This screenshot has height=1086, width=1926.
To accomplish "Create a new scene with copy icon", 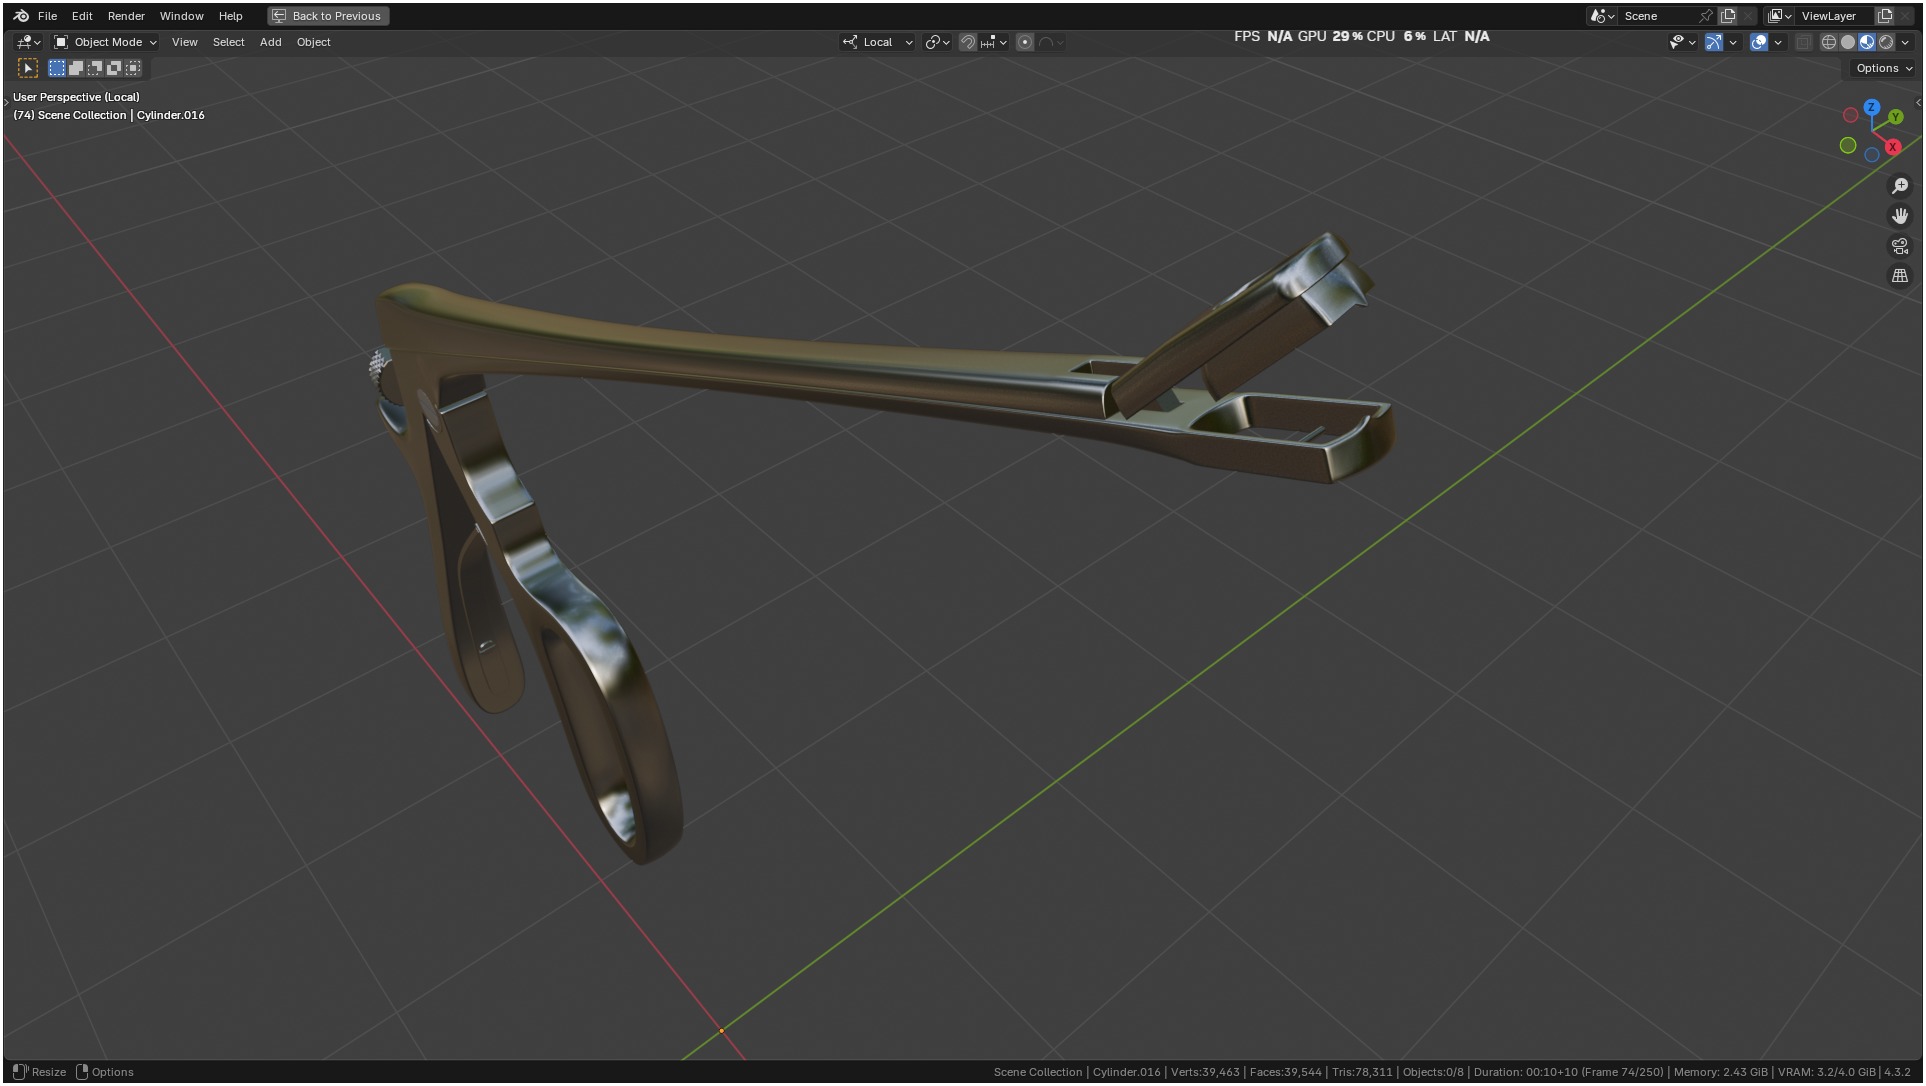I will pos(1727,16).
